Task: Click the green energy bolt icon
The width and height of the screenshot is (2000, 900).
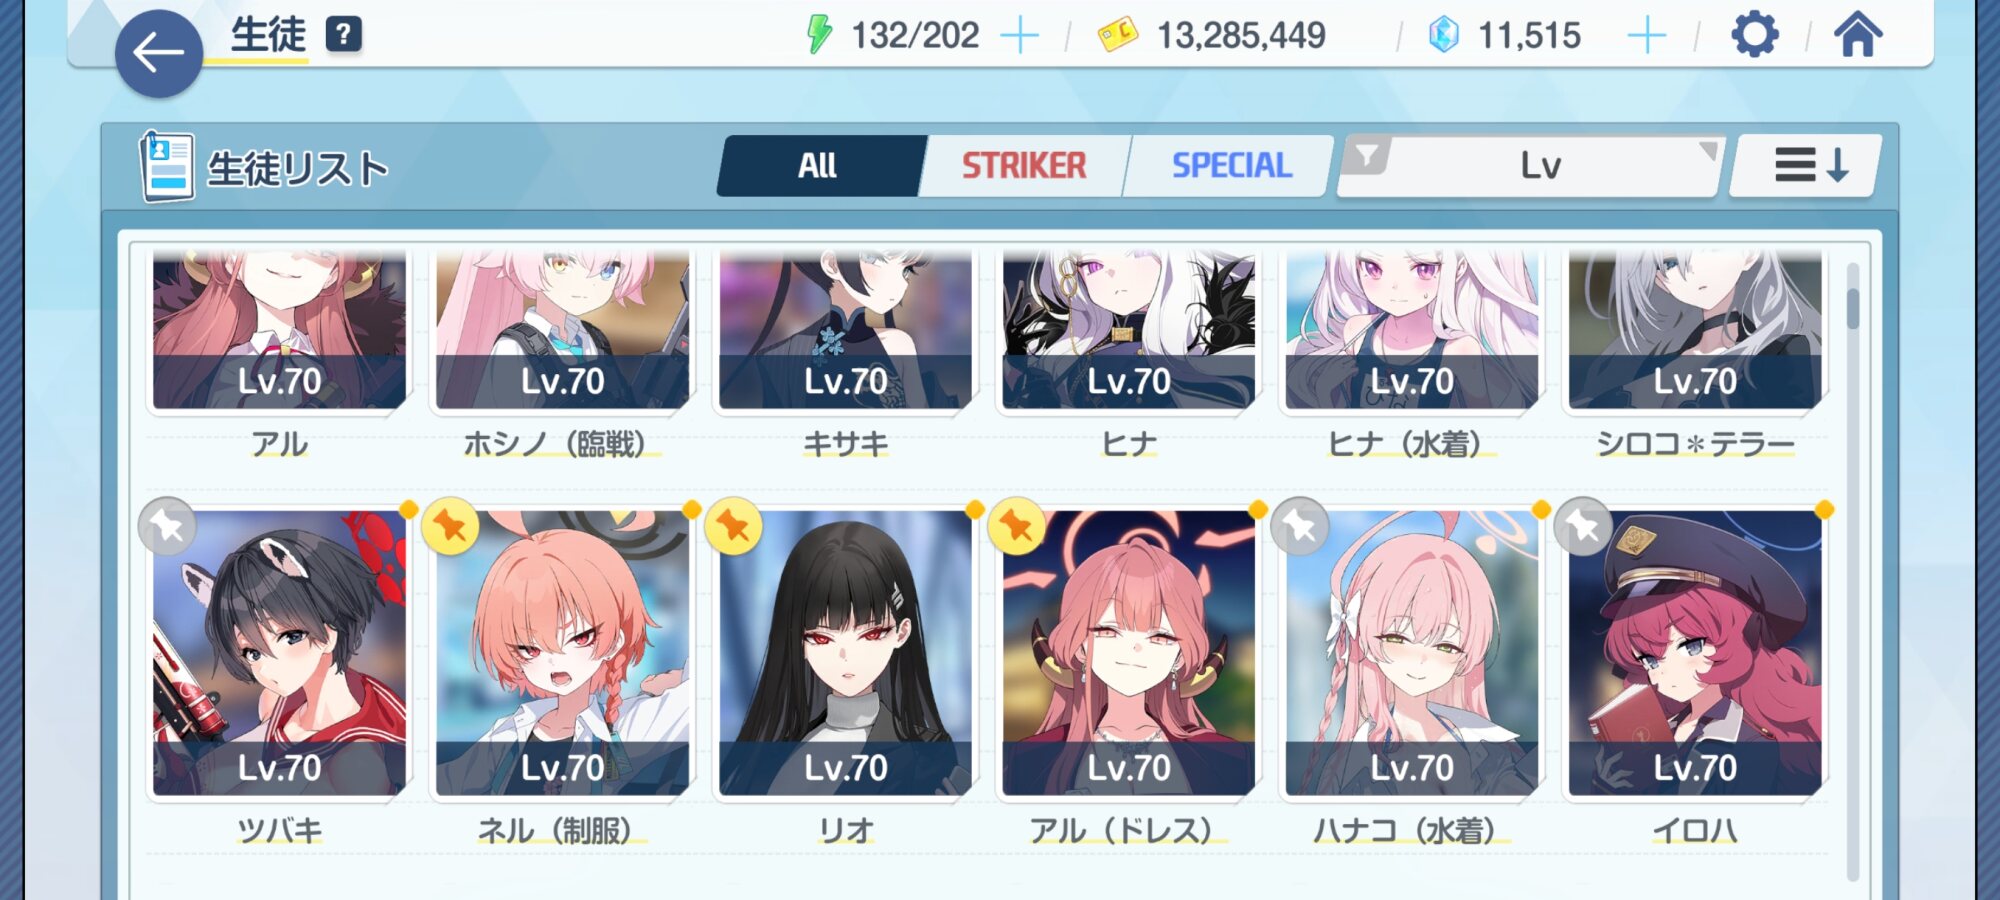Action: tap(819, 35)
